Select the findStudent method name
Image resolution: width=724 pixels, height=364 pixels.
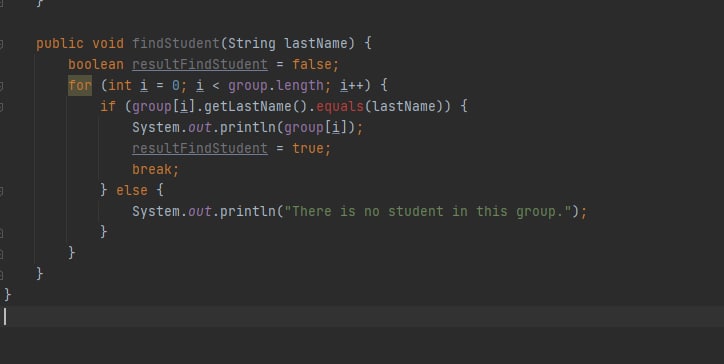click(x=175, y=43)
